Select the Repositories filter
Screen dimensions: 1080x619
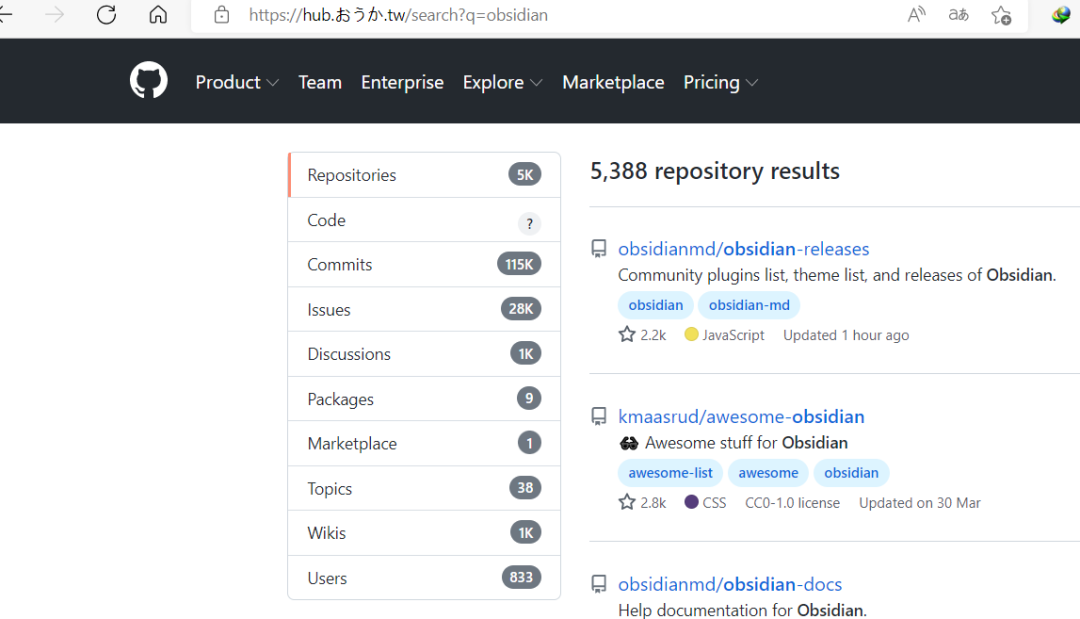(x=424, y=175)
